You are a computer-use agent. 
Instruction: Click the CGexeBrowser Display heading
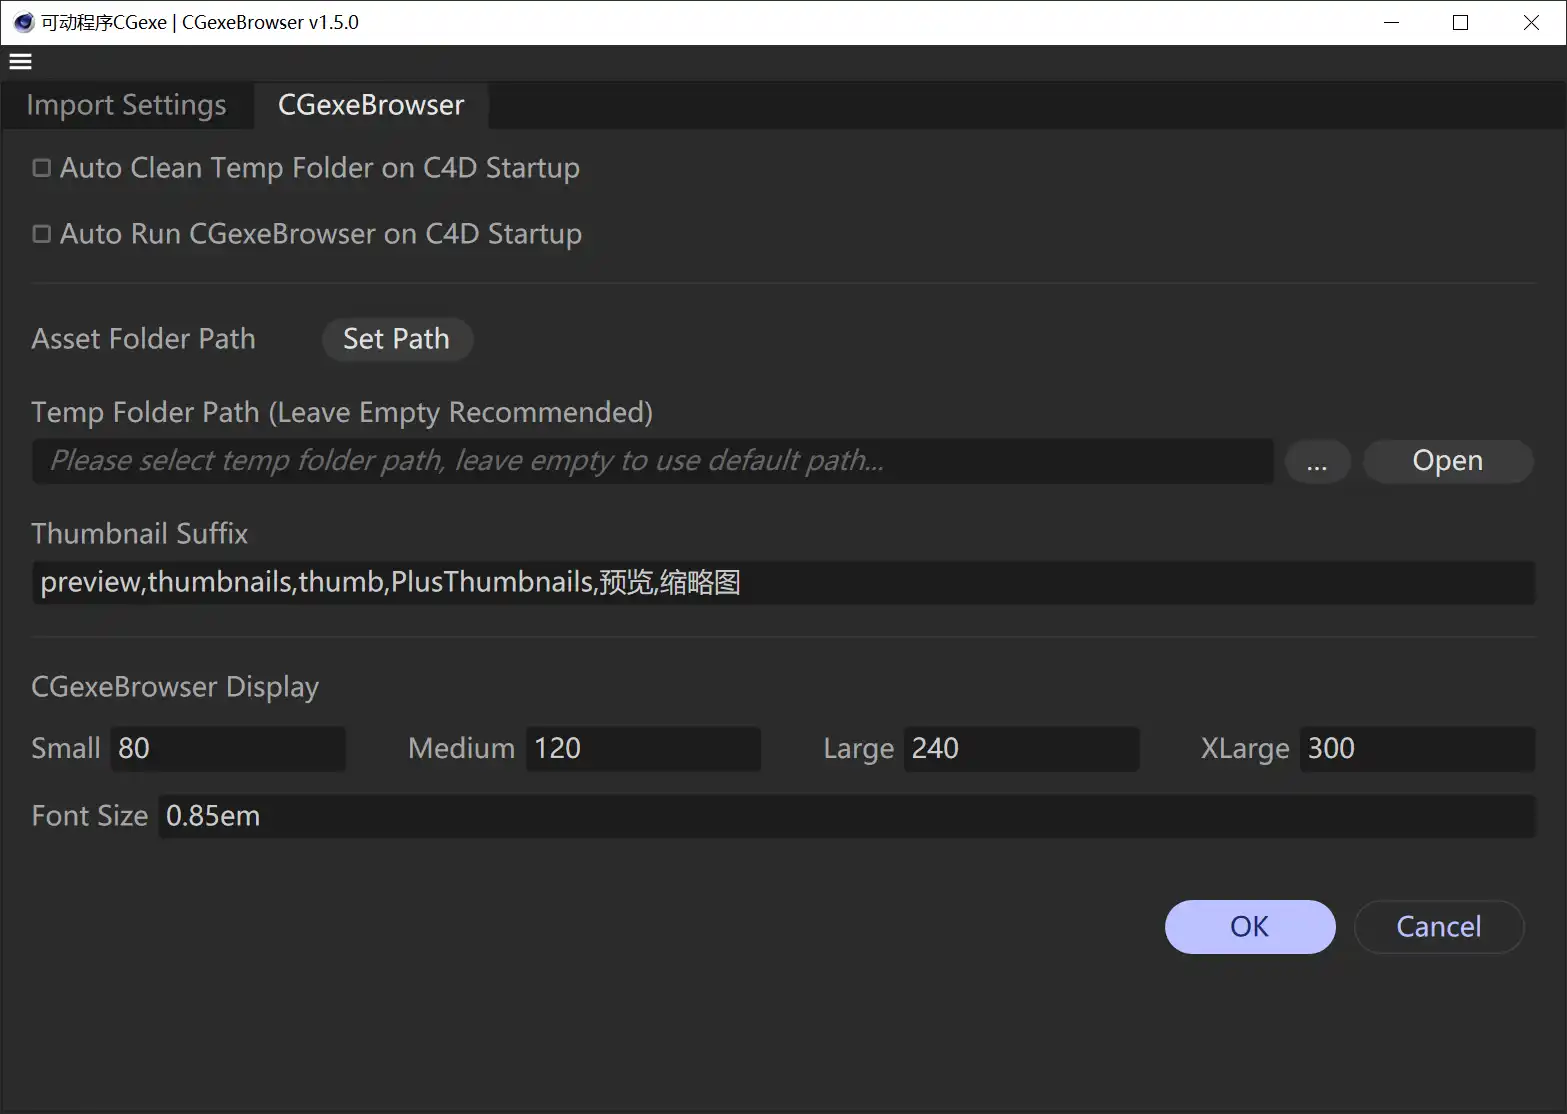tap(175, 687)
